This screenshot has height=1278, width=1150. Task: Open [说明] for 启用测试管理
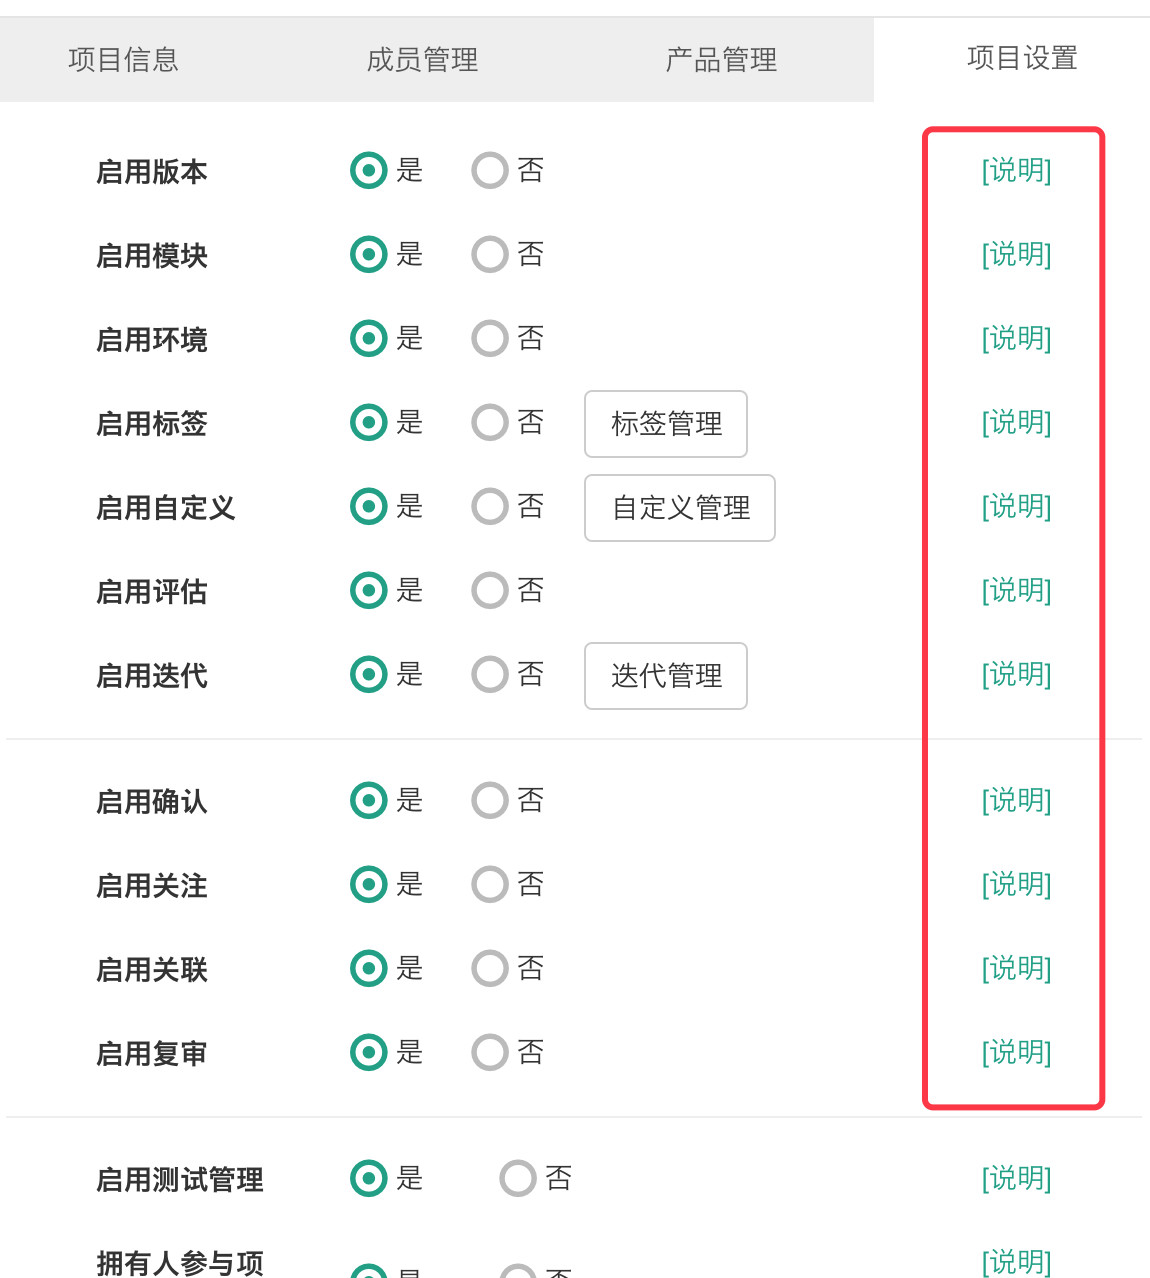[x=1016, y=1178]
